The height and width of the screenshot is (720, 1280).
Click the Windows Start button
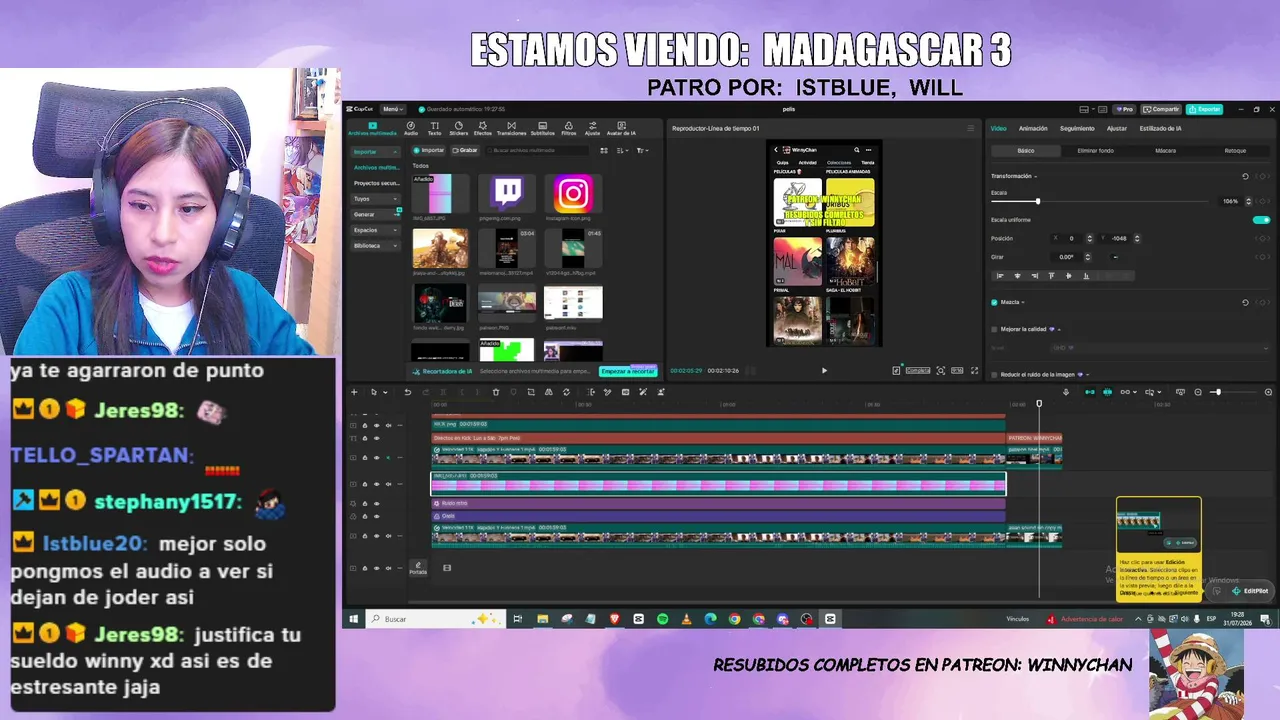point(353,619)
